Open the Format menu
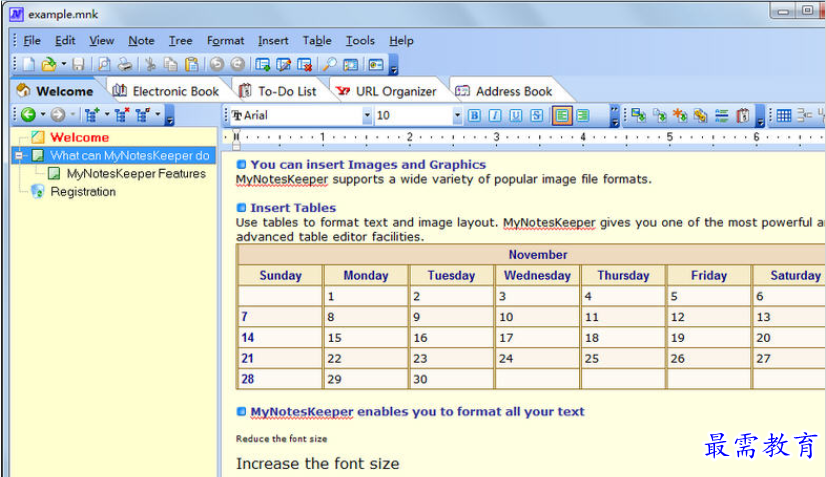This screenshot has height=477, width=826. click(225, 41)
